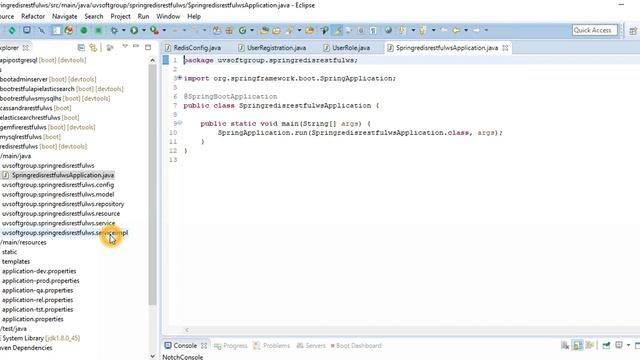The image size is (640, 360).
Task: Click the Explorer View Menu triangle
Action: click(125, 47)
